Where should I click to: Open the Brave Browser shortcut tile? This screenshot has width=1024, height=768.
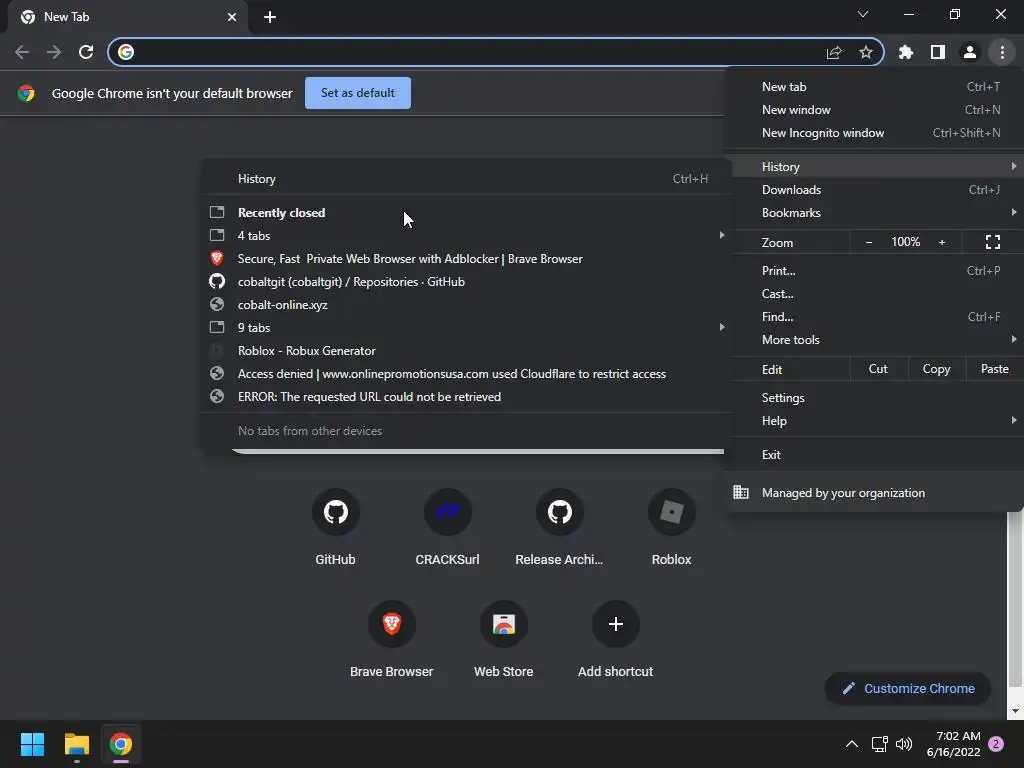pos(392,640)
